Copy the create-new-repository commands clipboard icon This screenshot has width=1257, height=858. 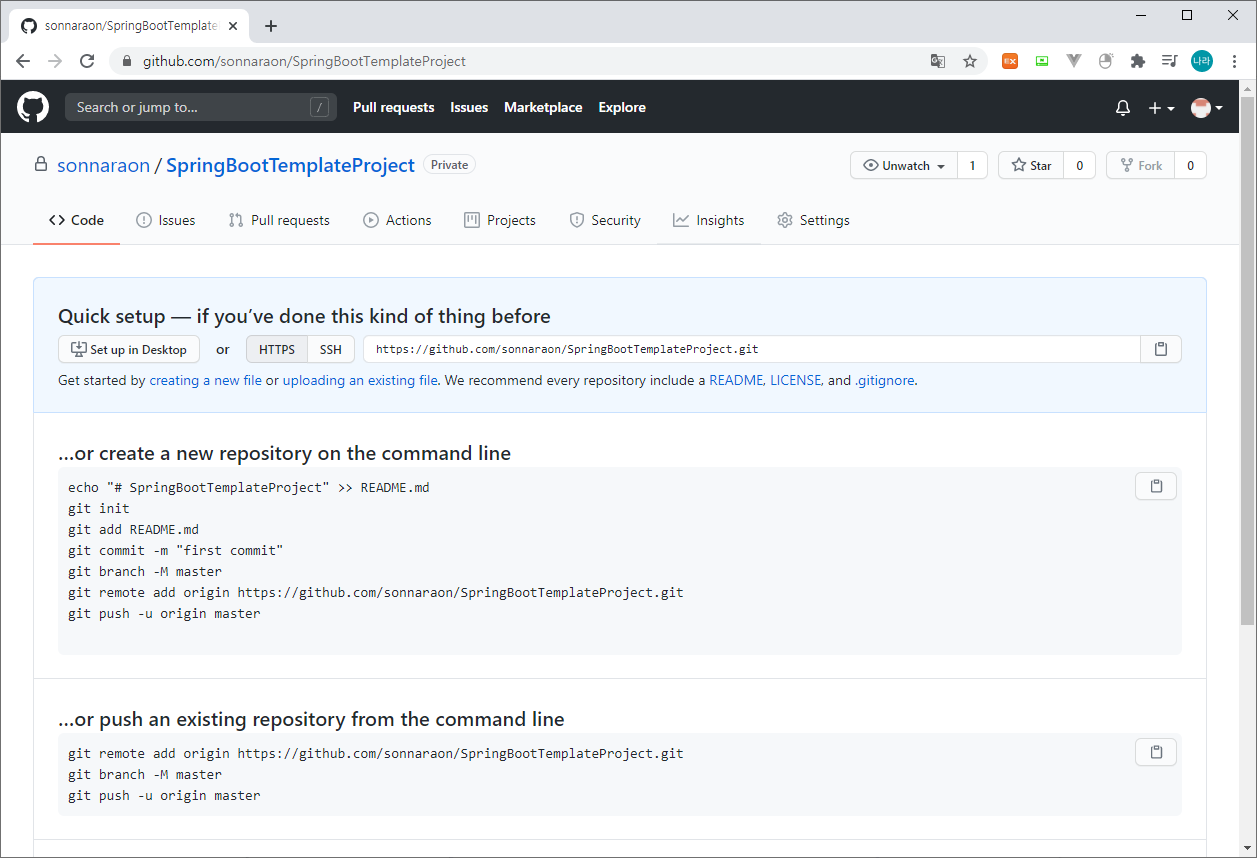coord(1156,486)
